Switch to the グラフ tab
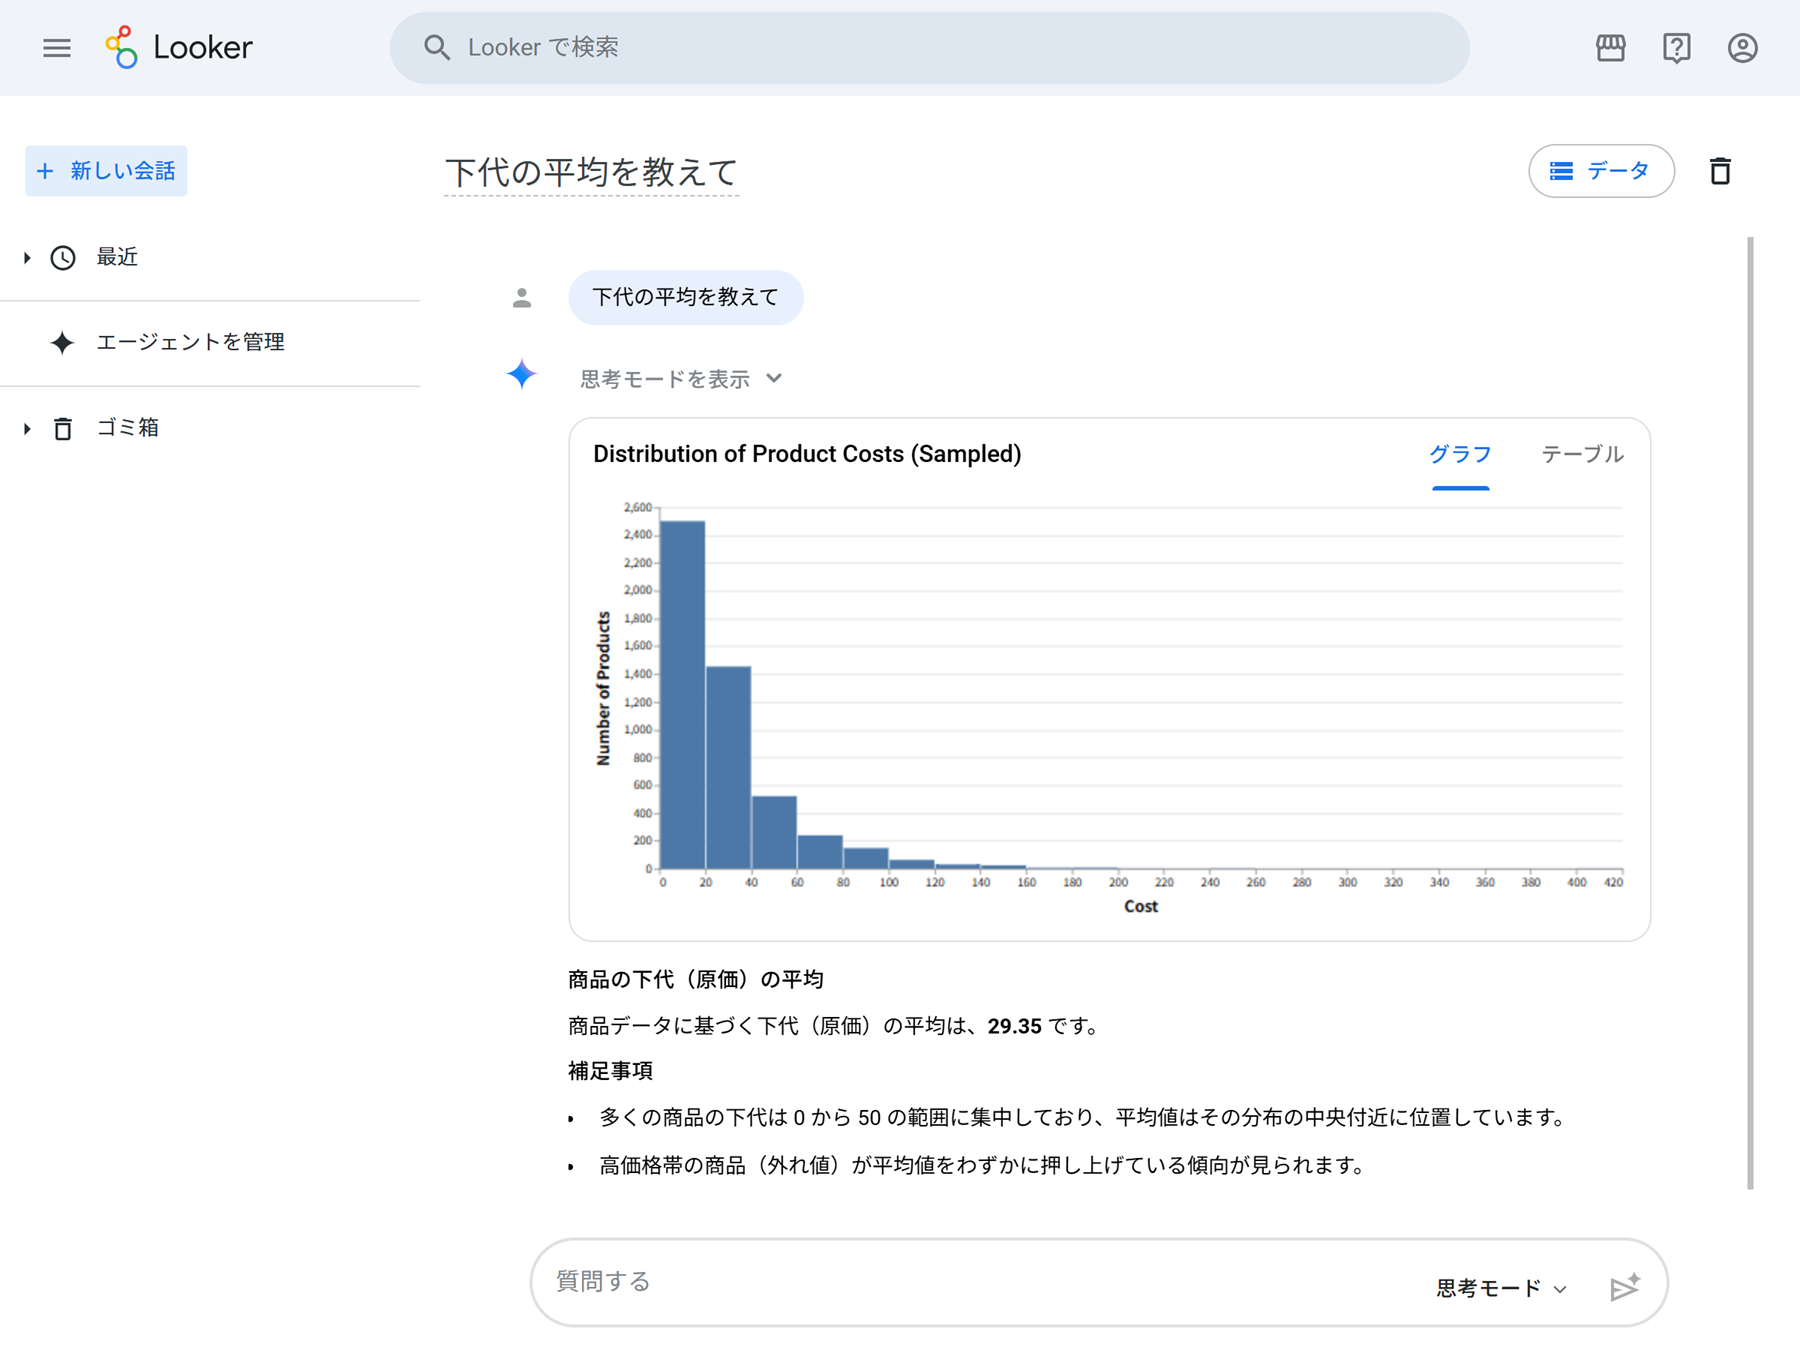 click(1460, 455)
